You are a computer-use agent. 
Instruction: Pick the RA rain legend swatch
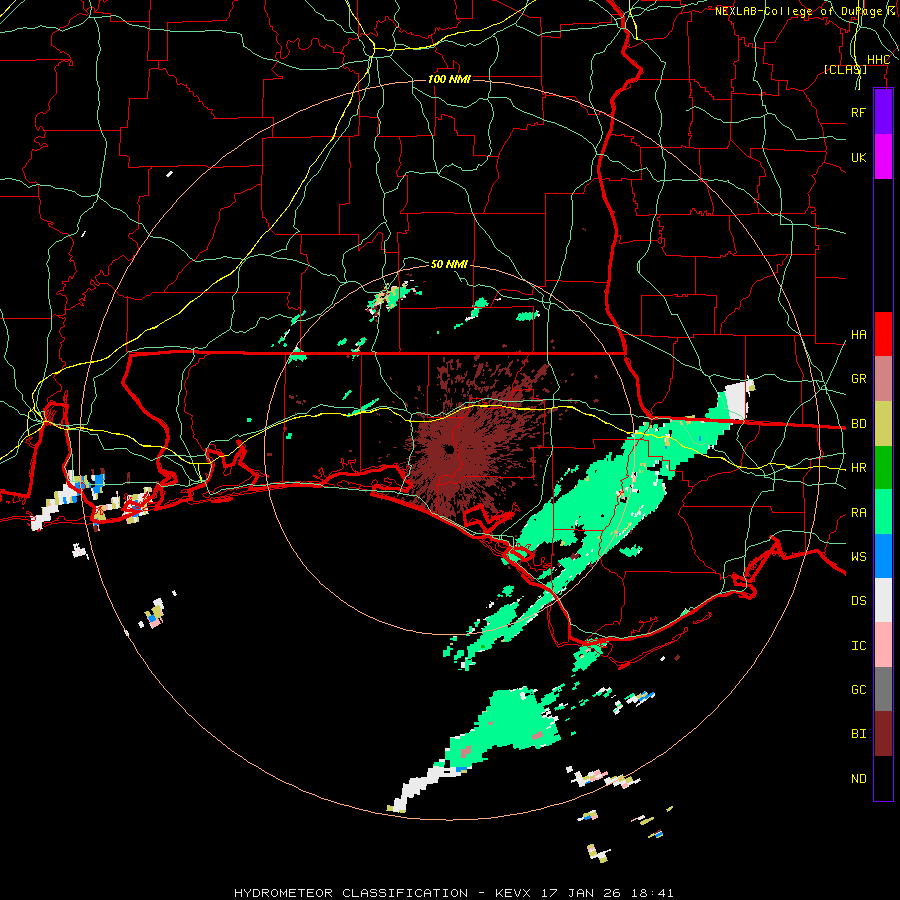click(883, 512)
